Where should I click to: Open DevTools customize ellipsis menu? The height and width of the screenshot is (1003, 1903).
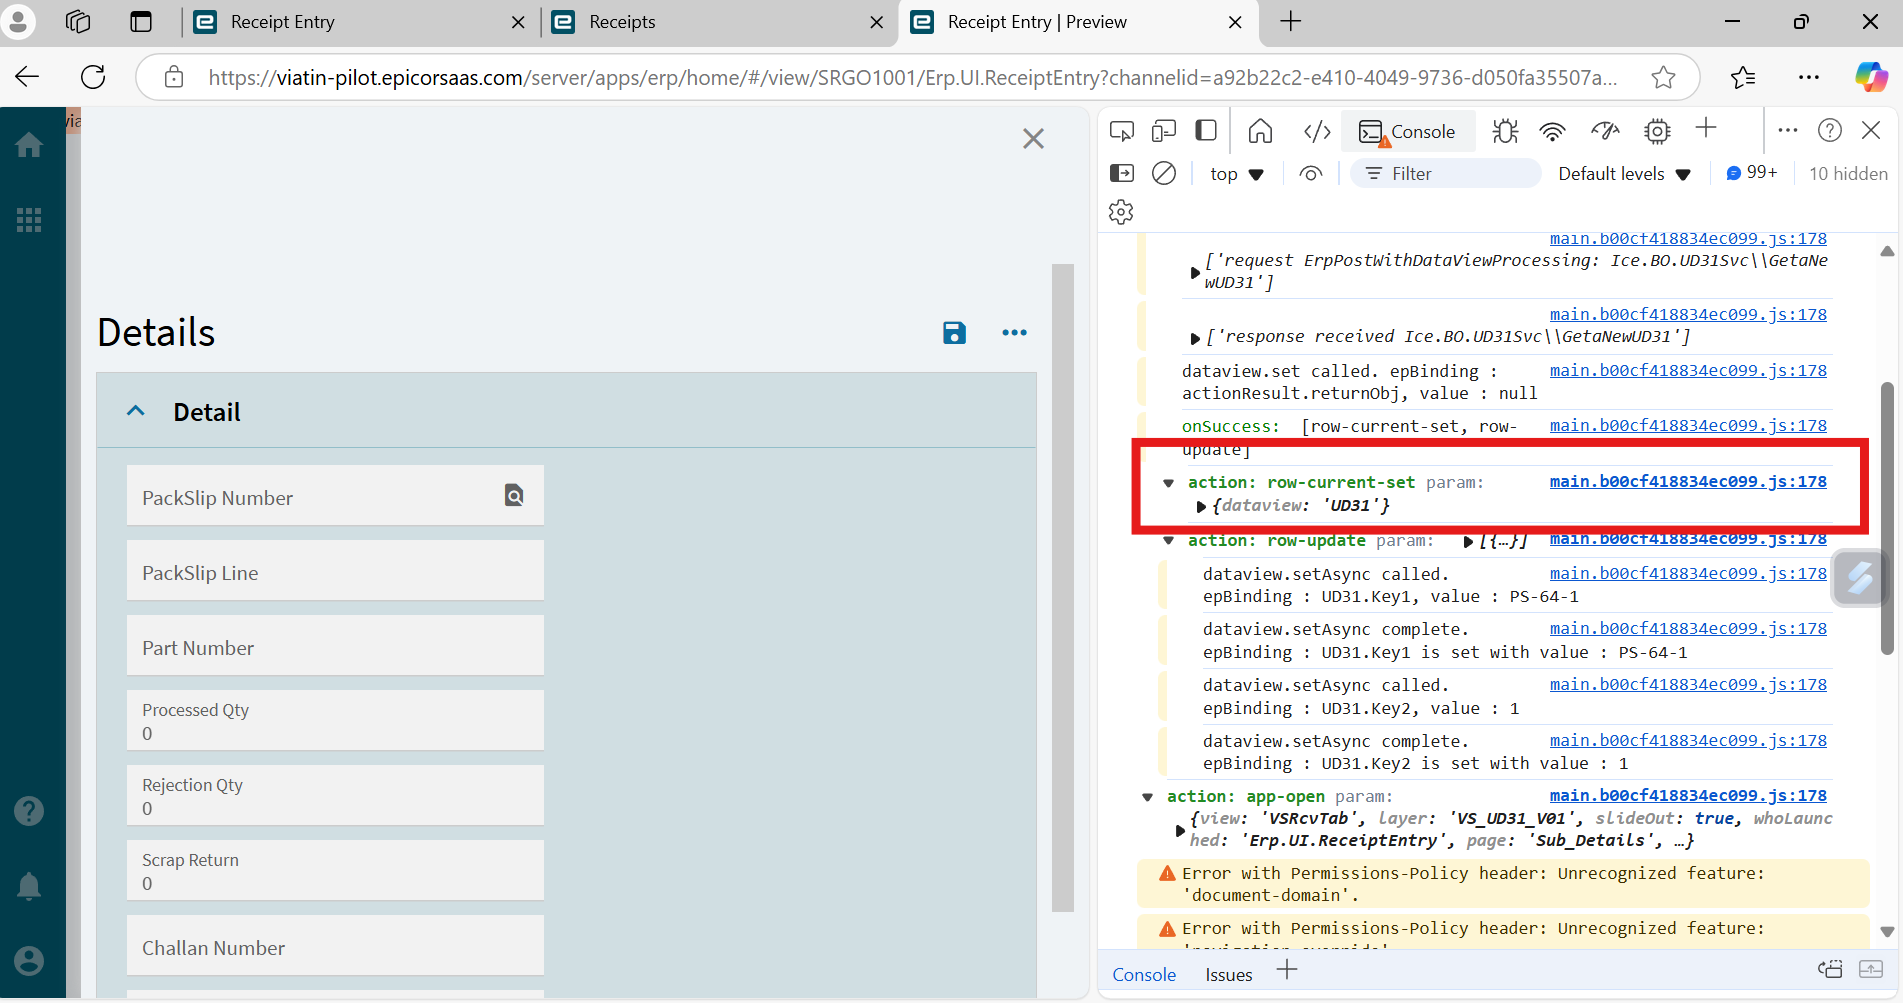(1788, 130)
